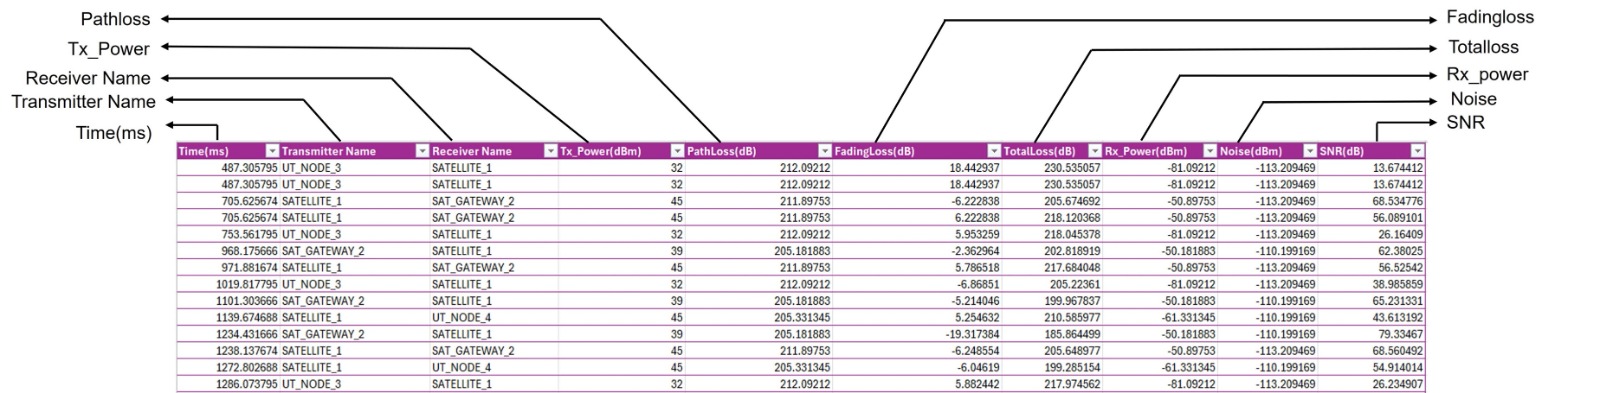Select fading loss cell 5.882442

977,384
